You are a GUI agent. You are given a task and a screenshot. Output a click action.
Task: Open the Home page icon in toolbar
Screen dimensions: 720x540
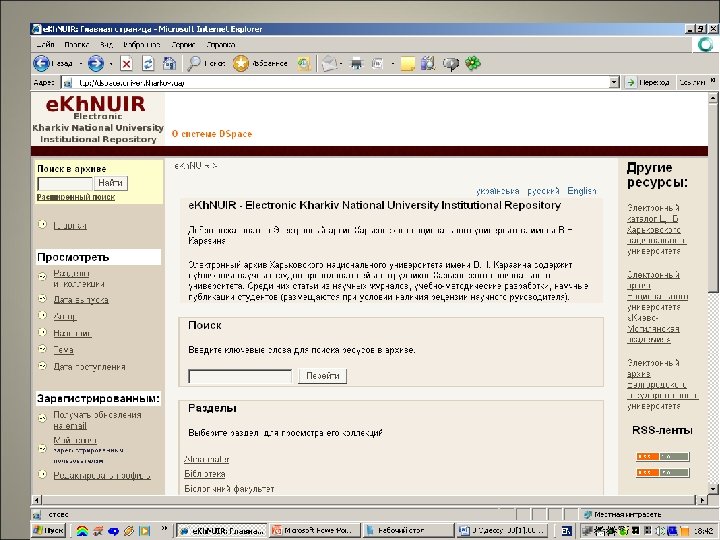[x=169, y=63]
